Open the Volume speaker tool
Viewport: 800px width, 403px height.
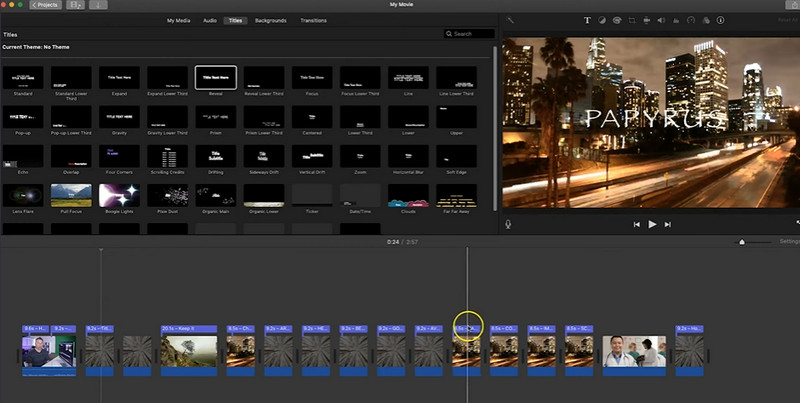(661, 20)
